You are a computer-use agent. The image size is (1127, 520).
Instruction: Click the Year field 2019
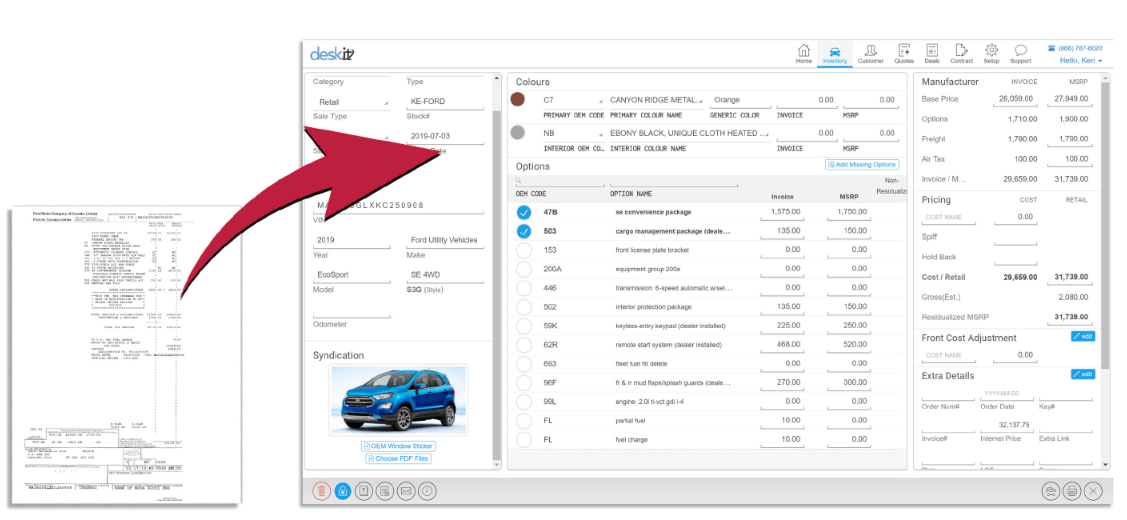pyautogui.click(x=351, y=240)
